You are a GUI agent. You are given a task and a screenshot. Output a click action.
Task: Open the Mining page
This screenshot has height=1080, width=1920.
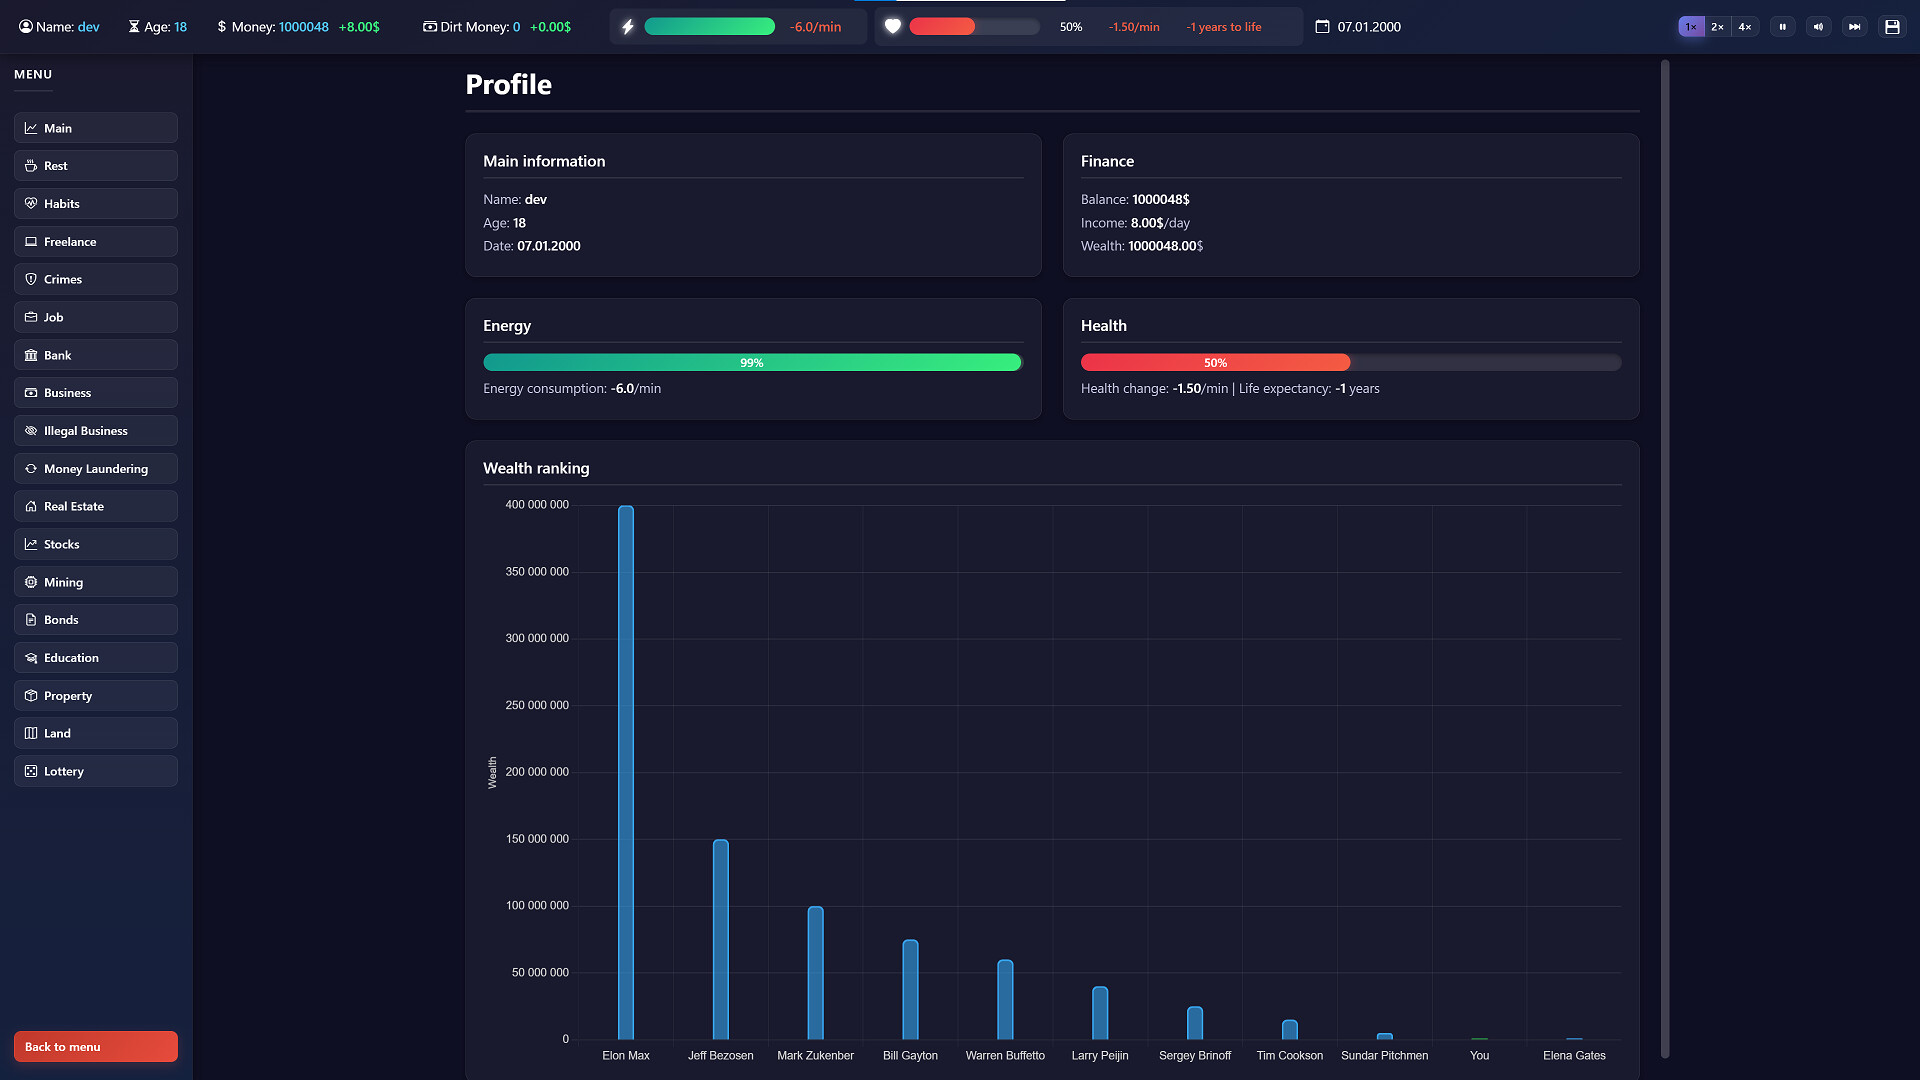tap(96, 582)
